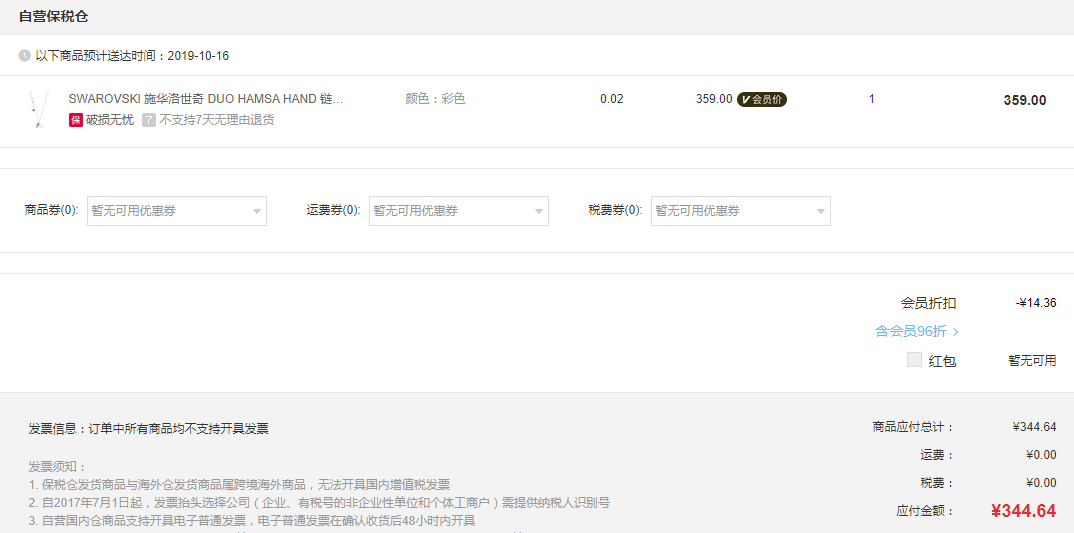Click the red 保 damage-protection badge

click(75, 120)
